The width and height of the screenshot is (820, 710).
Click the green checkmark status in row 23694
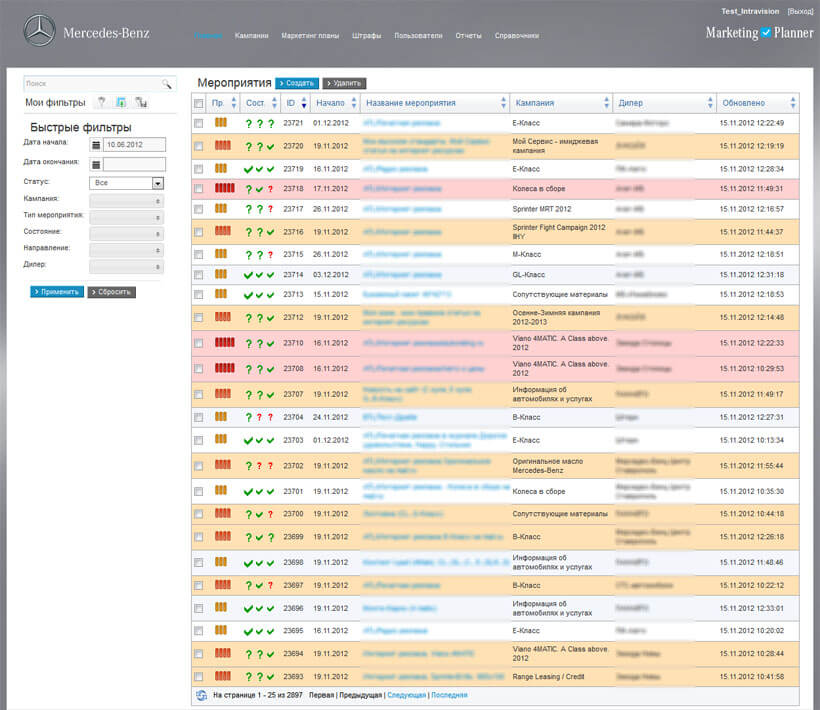tap(270, 654)
